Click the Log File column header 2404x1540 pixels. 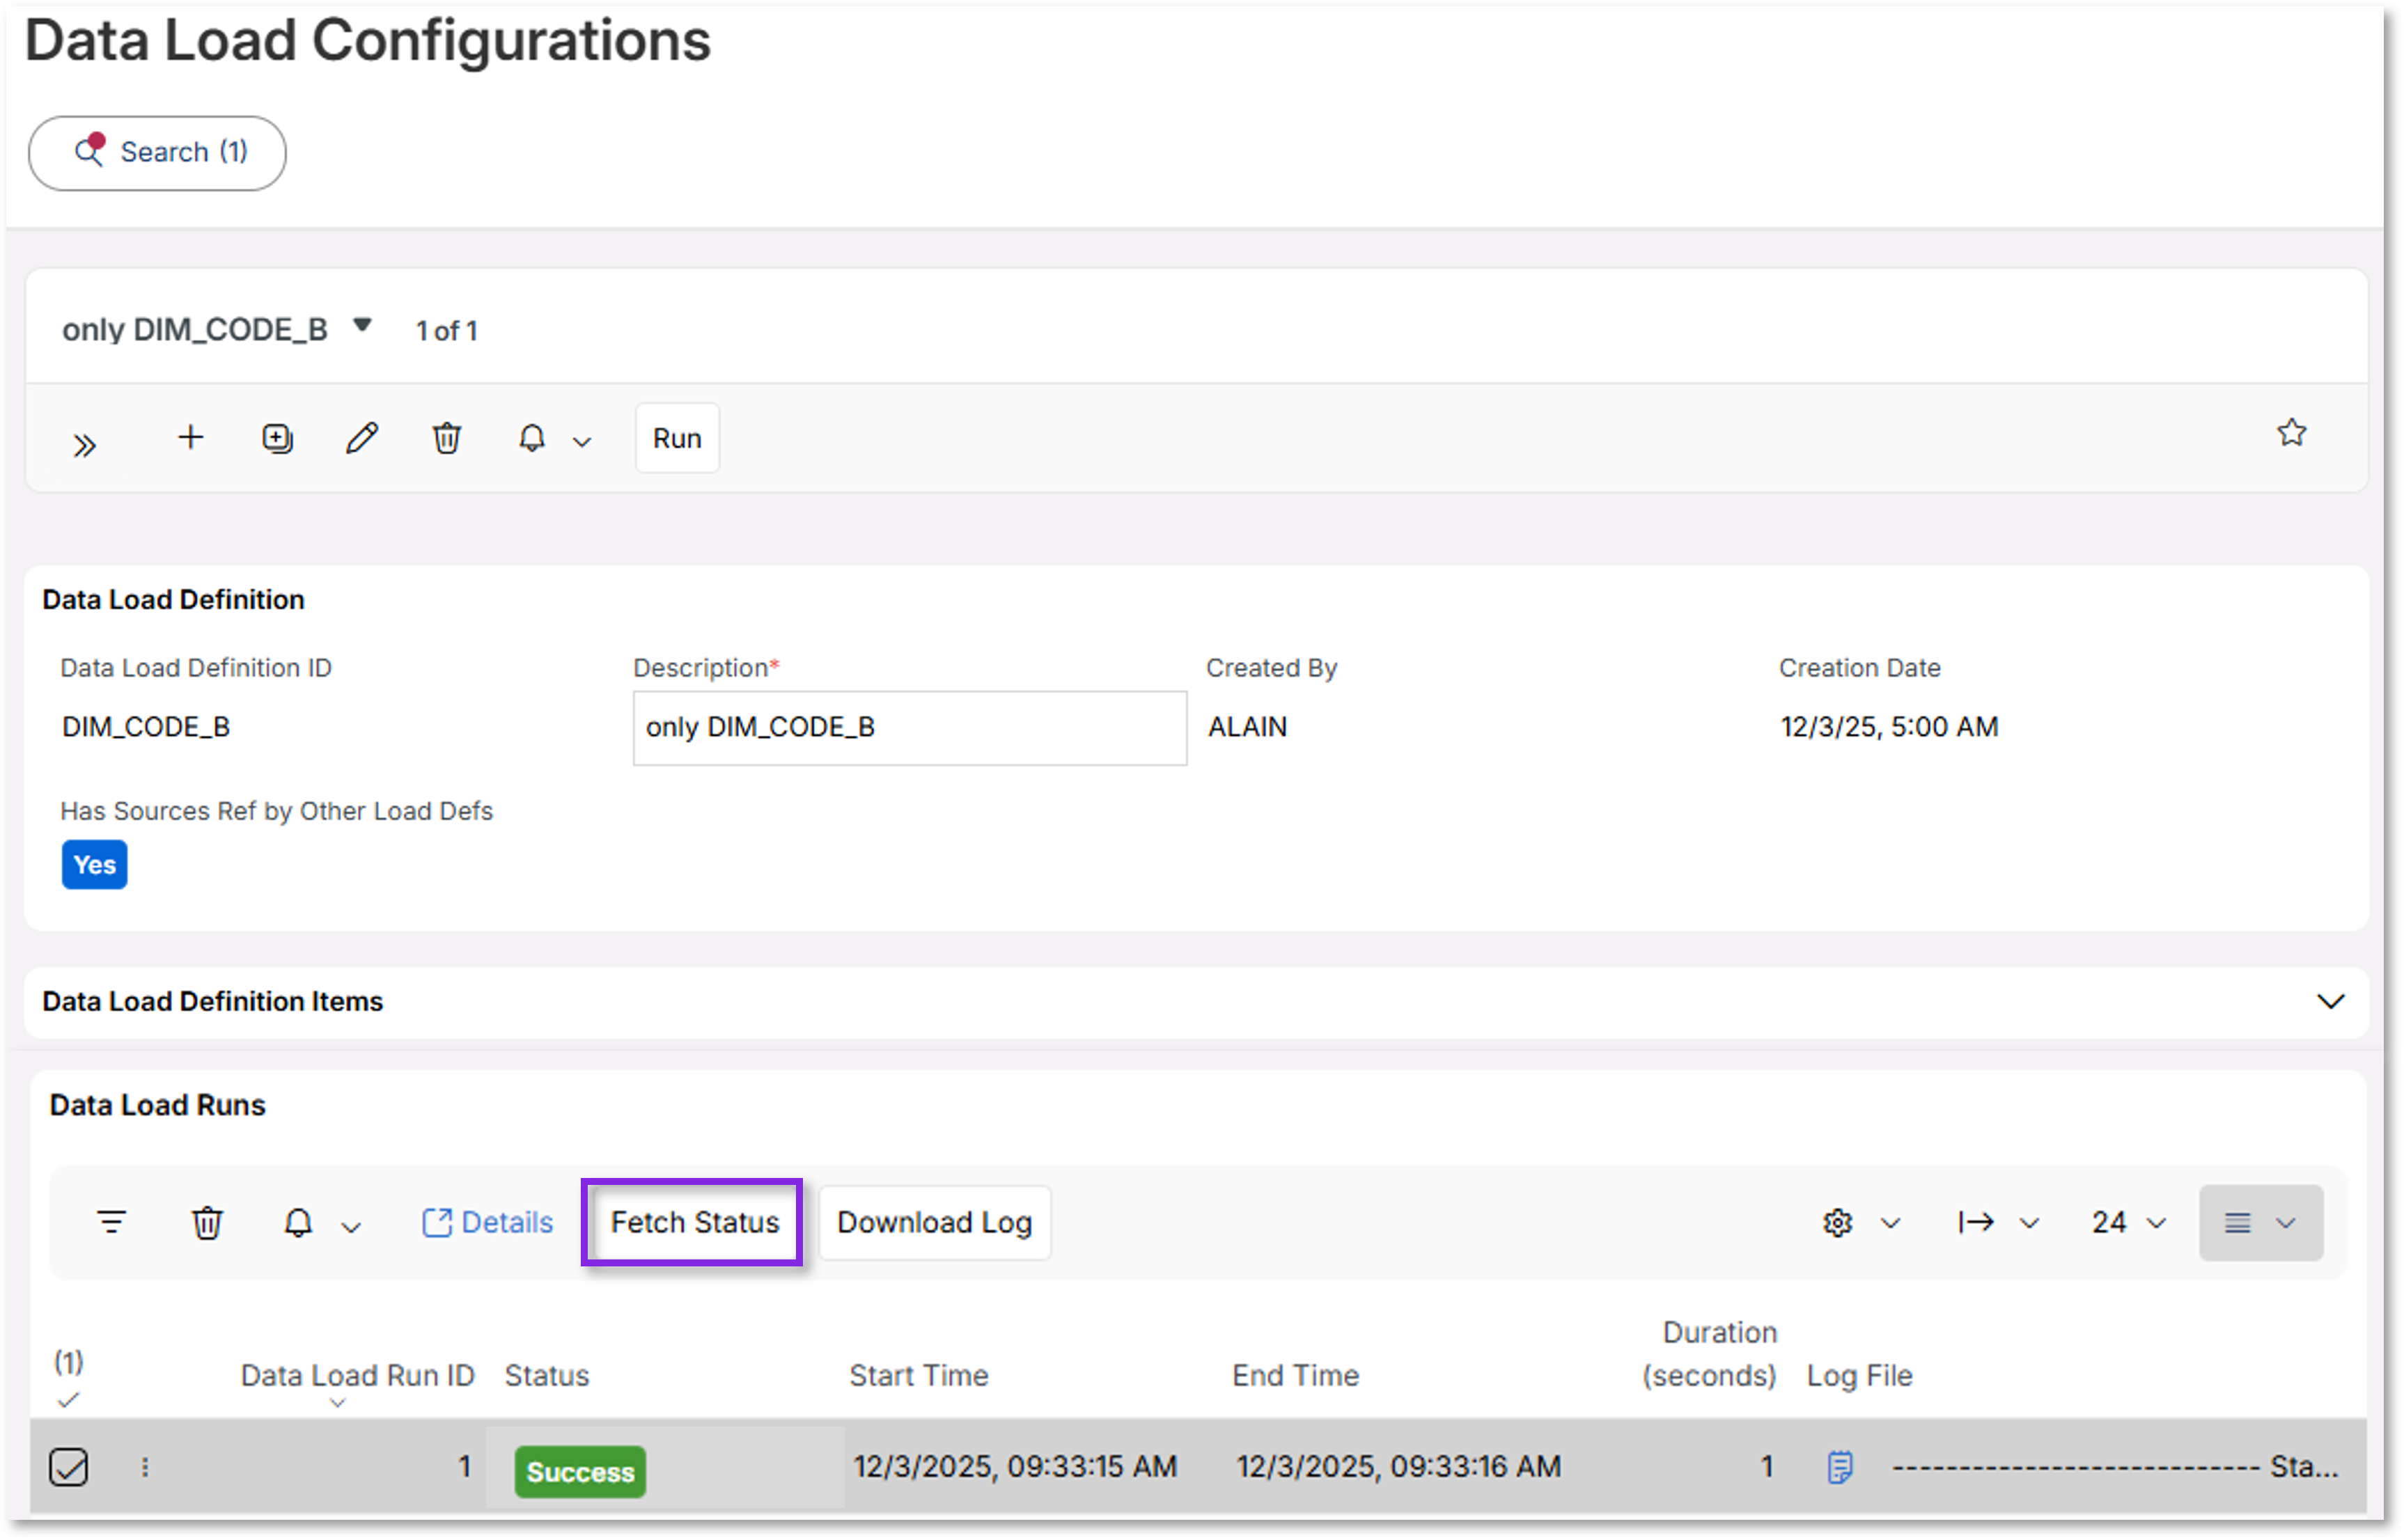[x=1859, y=1376]
